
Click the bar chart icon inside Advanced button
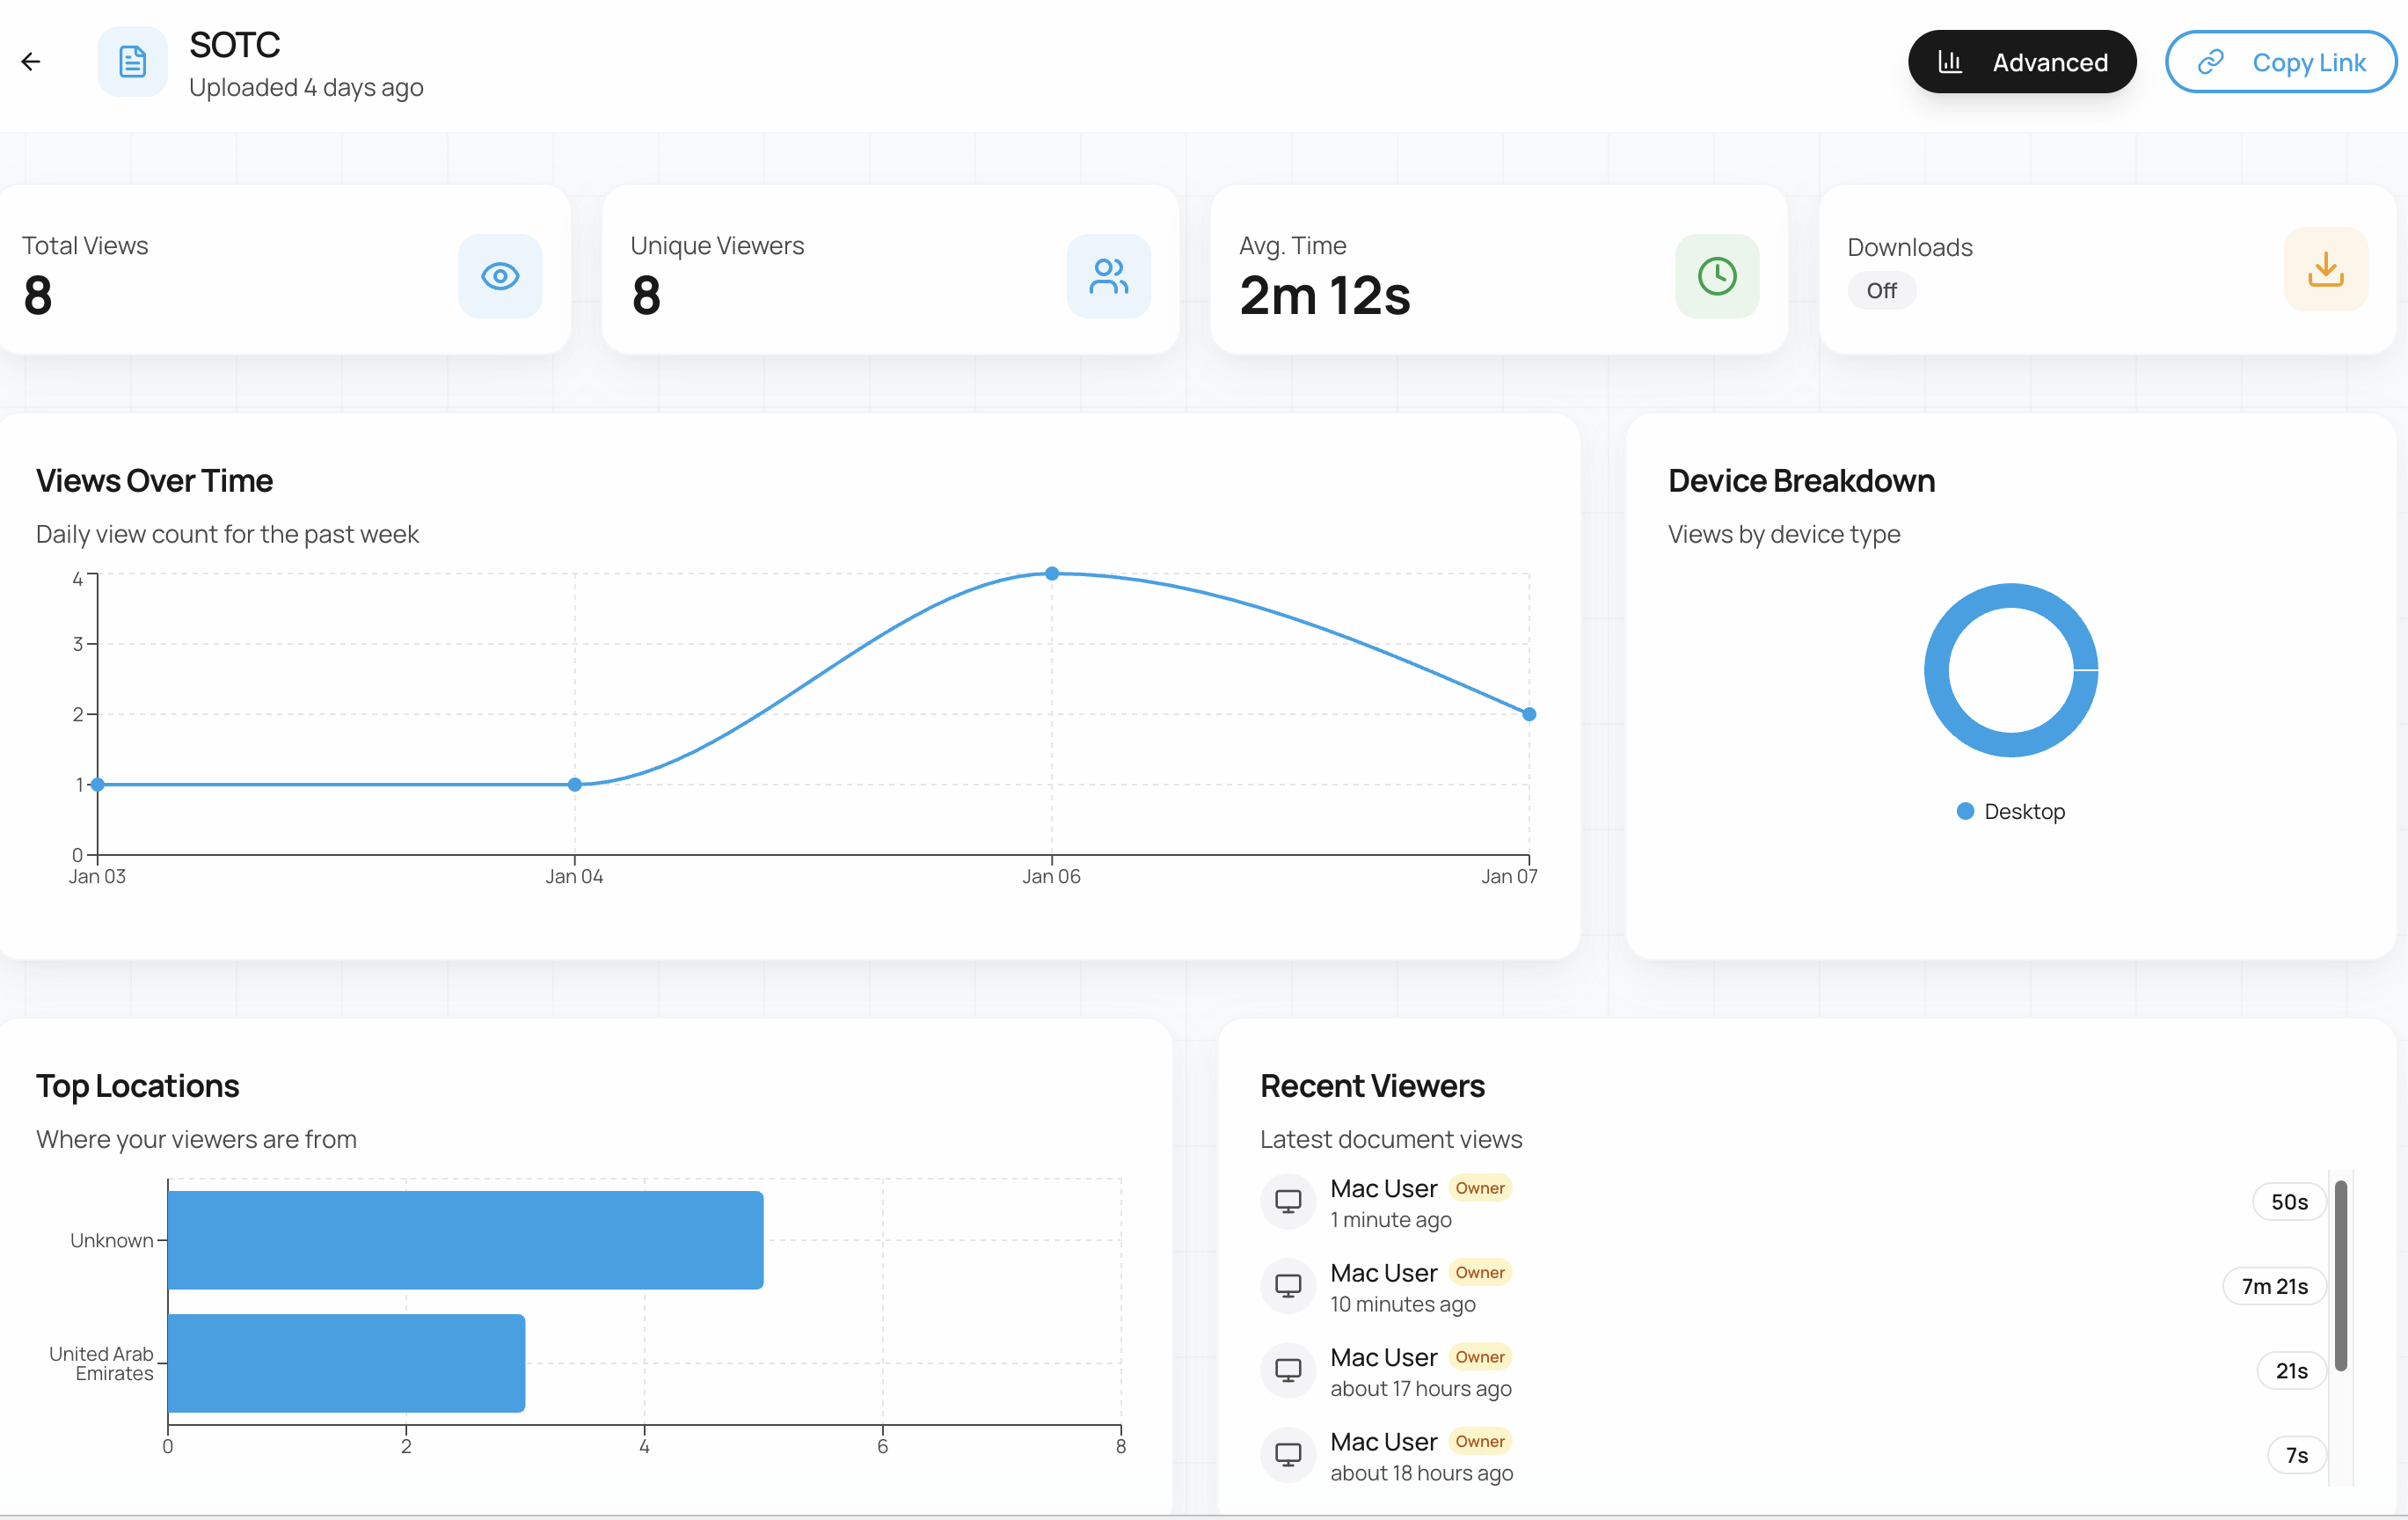pos(1951,61)
